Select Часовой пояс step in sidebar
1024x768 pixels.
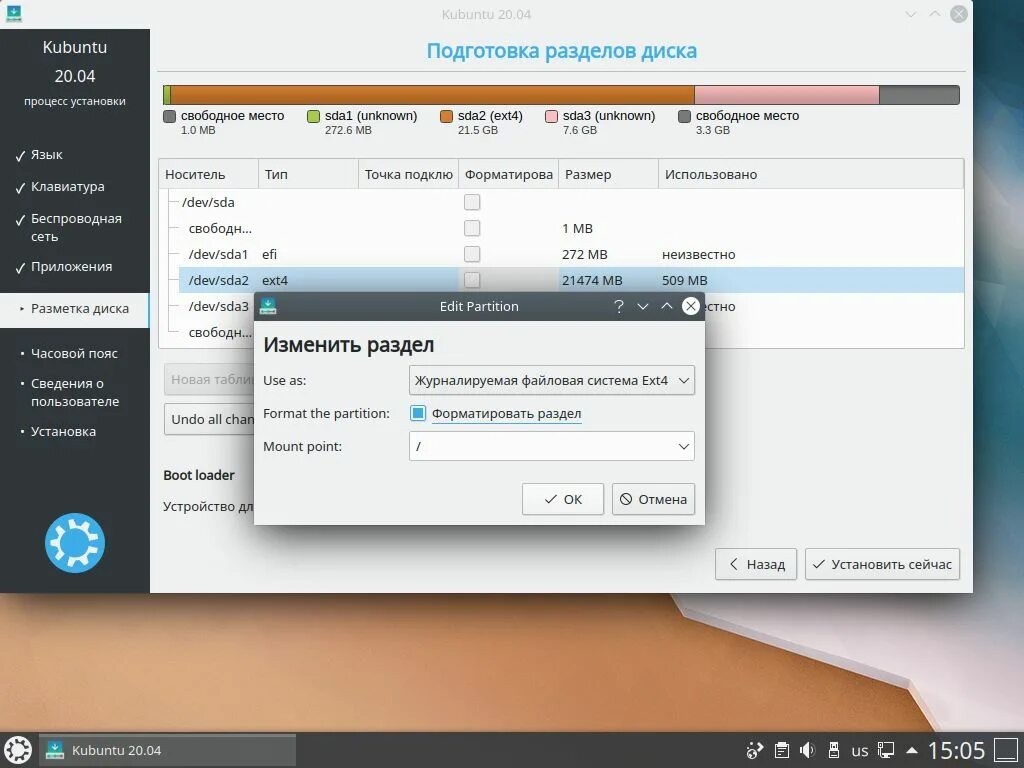click(74, 353)
